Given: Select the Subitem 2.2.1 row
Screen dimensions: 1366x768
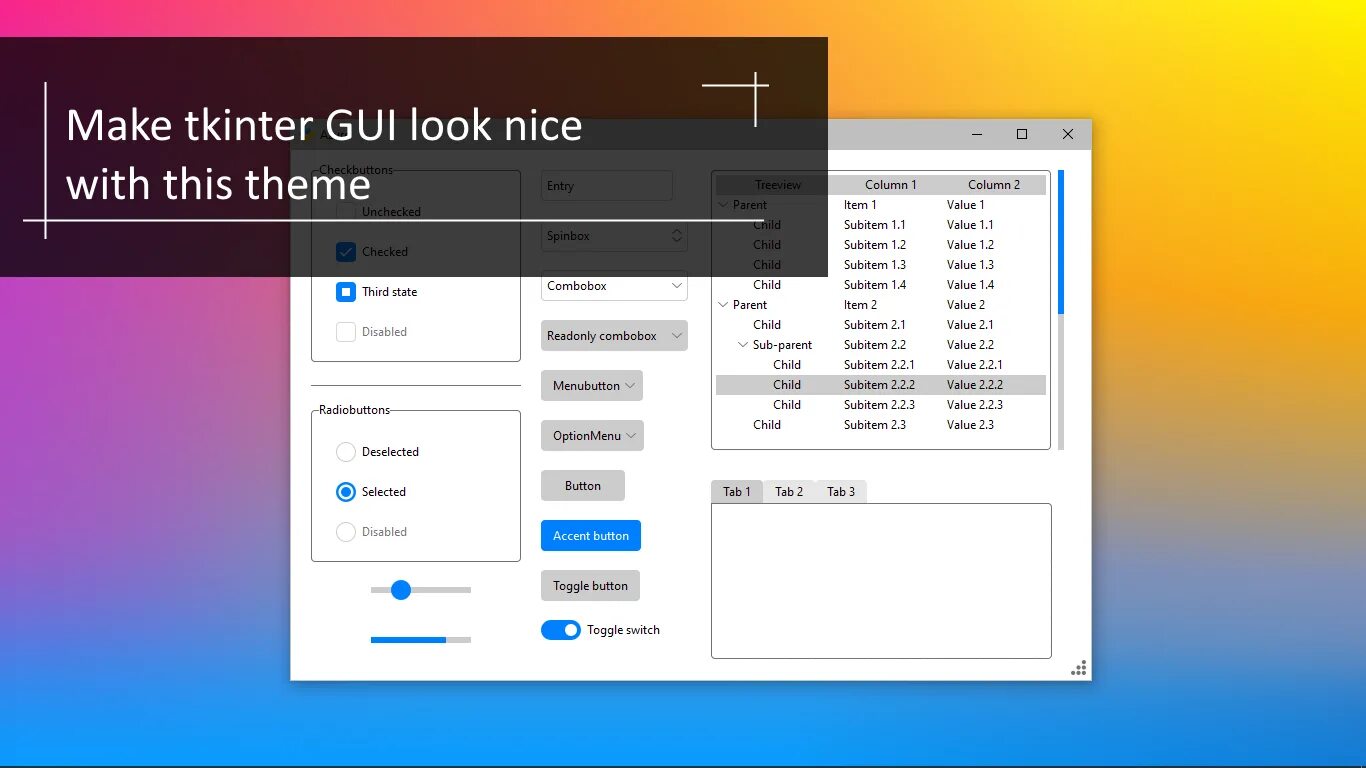Looking at the screenshot, I should [881, 365].
